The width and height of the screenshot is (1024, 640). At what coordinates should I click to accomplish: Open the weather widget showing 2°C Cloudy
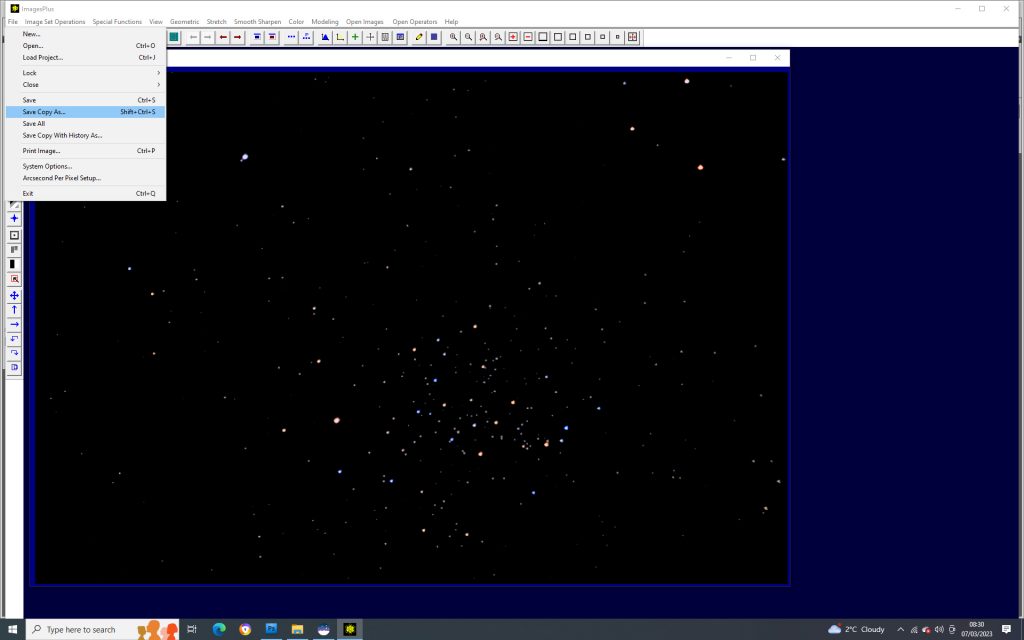856,630
